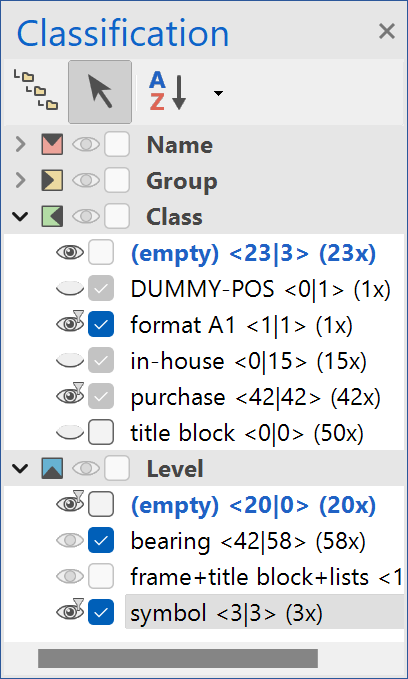
Task: Toggle eye of frame+title block+lists level
Action: (70, 576)
